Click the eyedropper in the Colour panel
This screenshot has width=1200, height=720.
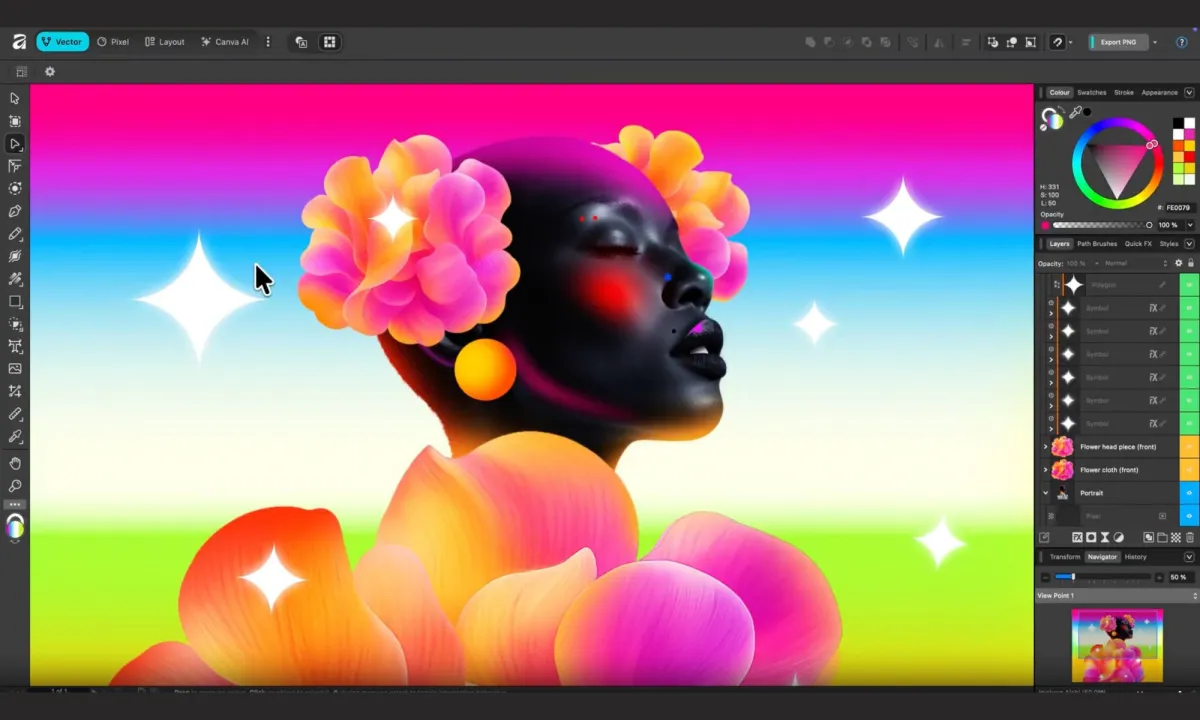[x=1075, y=113]
